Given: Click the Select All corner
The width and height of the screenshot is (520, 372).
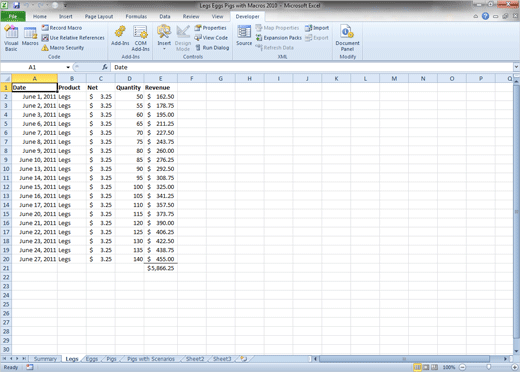Looking at the screenshot, I should pyautogui.click(x=6, y=79).
